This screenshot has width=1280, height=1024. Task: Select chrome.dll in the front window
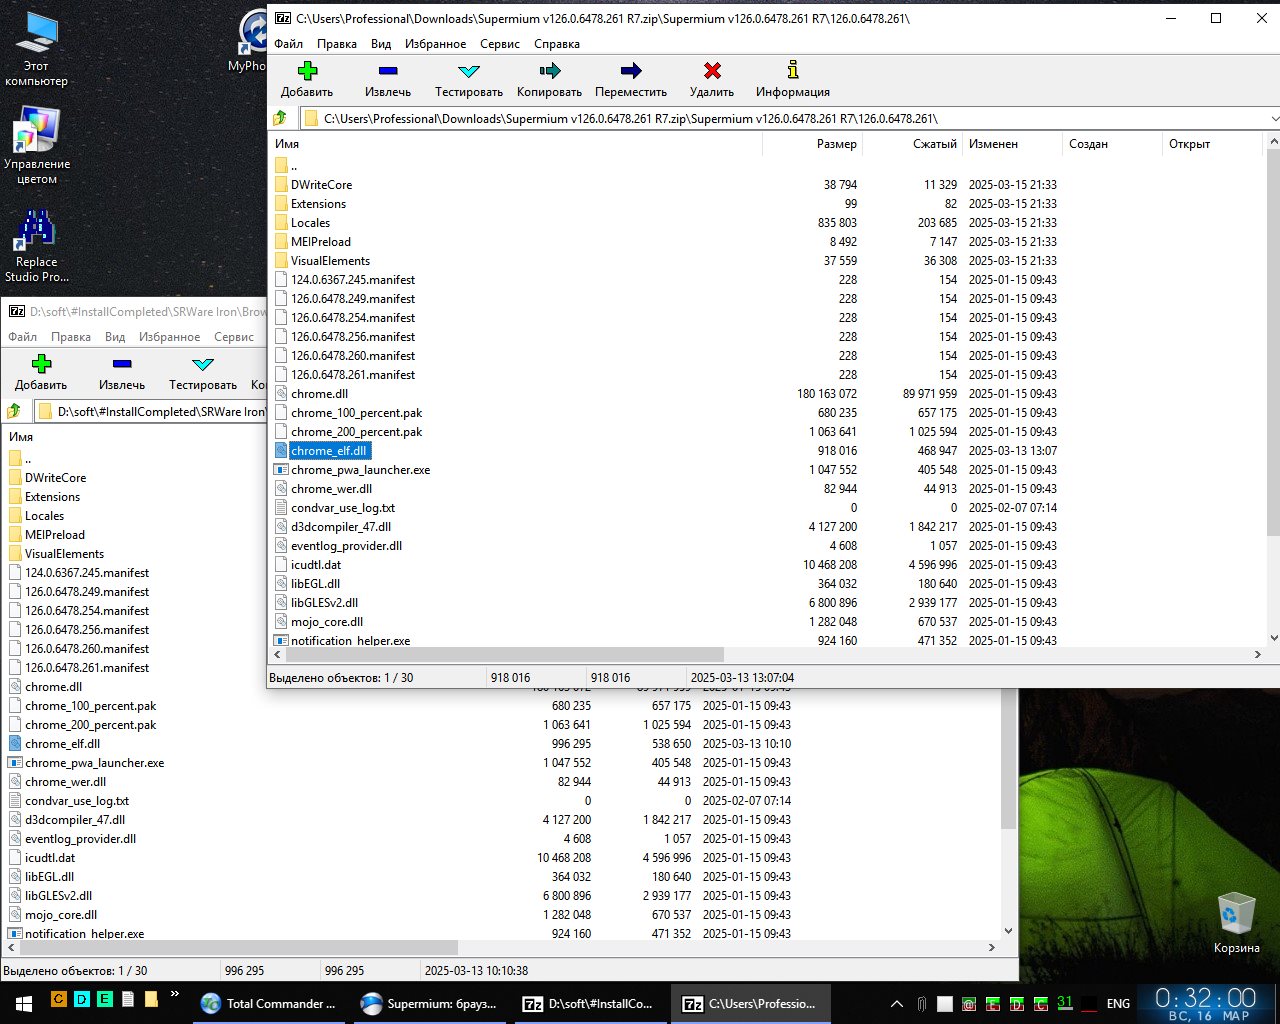[x=319, y=394]
